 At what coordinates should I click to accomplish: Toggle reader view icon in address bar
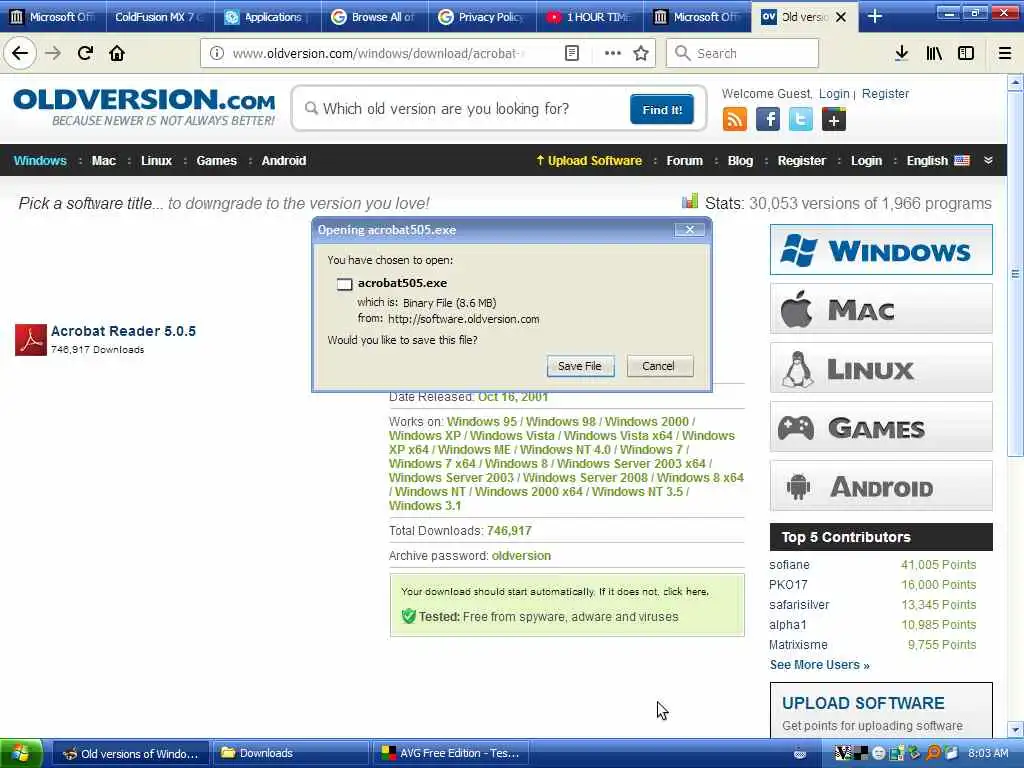click(571, 53)
